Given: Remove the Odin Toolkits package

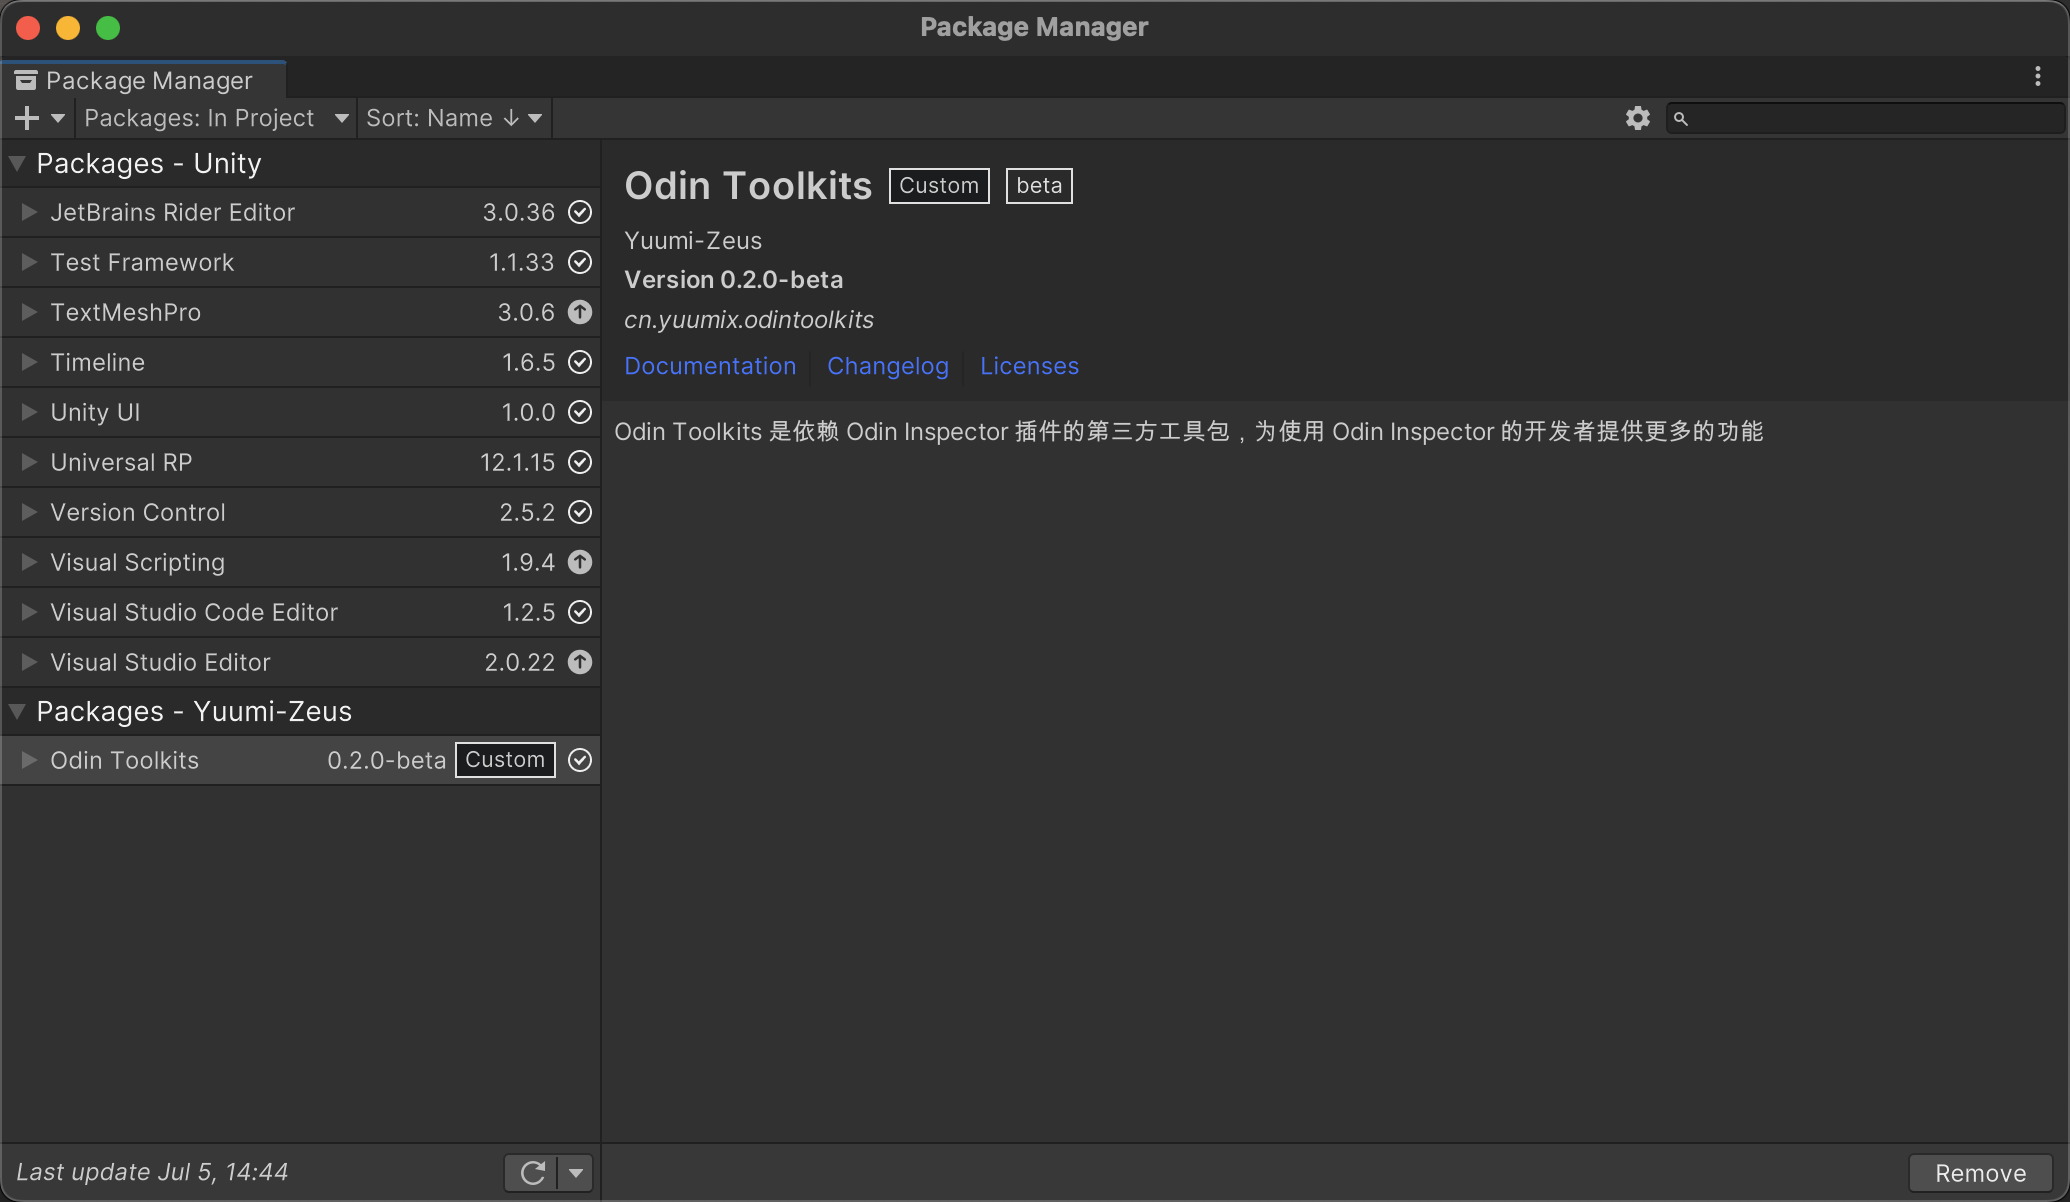Looking at the screenshot, I should (1980, 1173).
